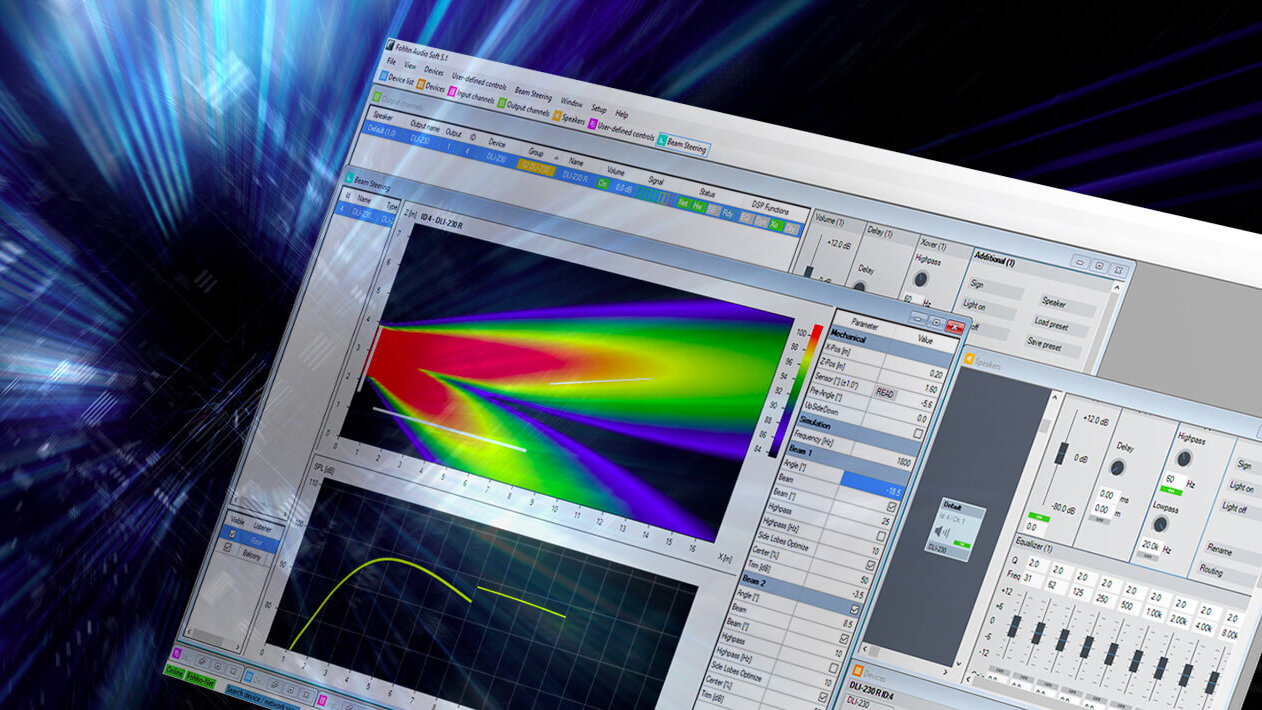The image size is (1262, 710).
Task: Click the Output channels window title icon
Action: point(377,96)
